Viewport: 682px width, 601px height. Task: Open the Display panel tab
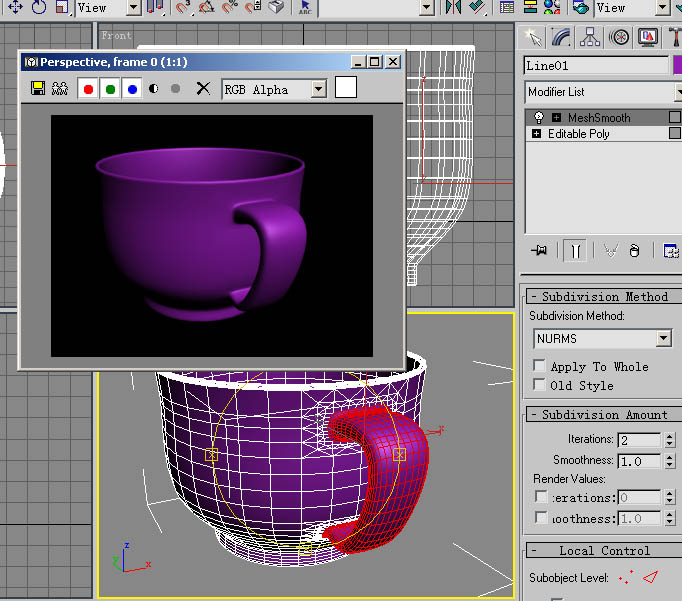click(x=648, y=37)
